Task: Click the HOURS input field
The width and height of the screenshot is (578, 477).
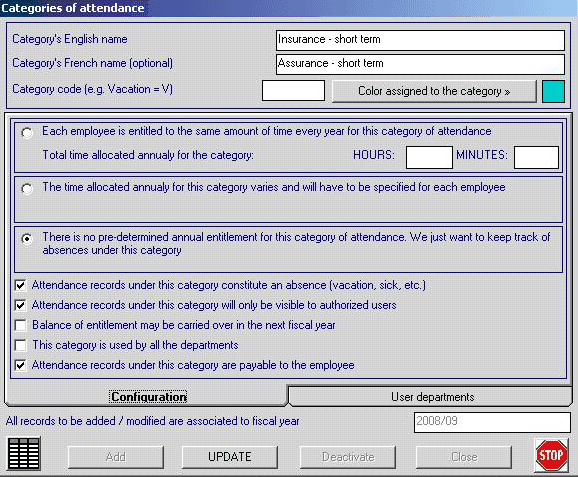Action: point(429,157)
